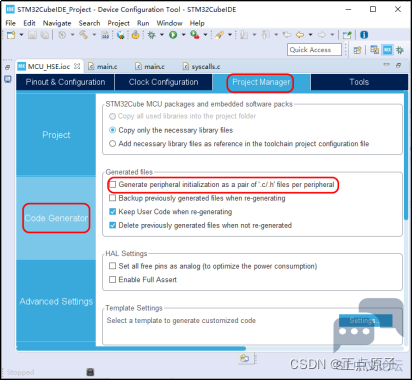
Task: Click the build hammer toolbar icon
Action: (x=83, y=35)
